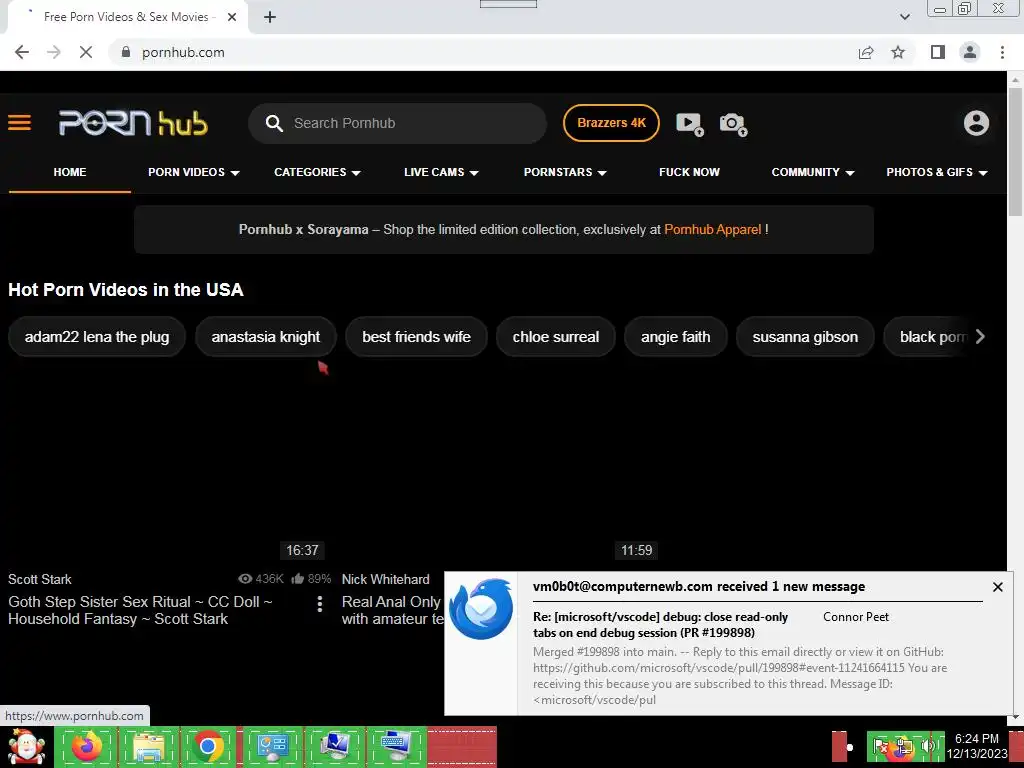Viewport: 1024px width, 768px height.
Task: Open the site hamburger menu
Action: pos(20,123)
